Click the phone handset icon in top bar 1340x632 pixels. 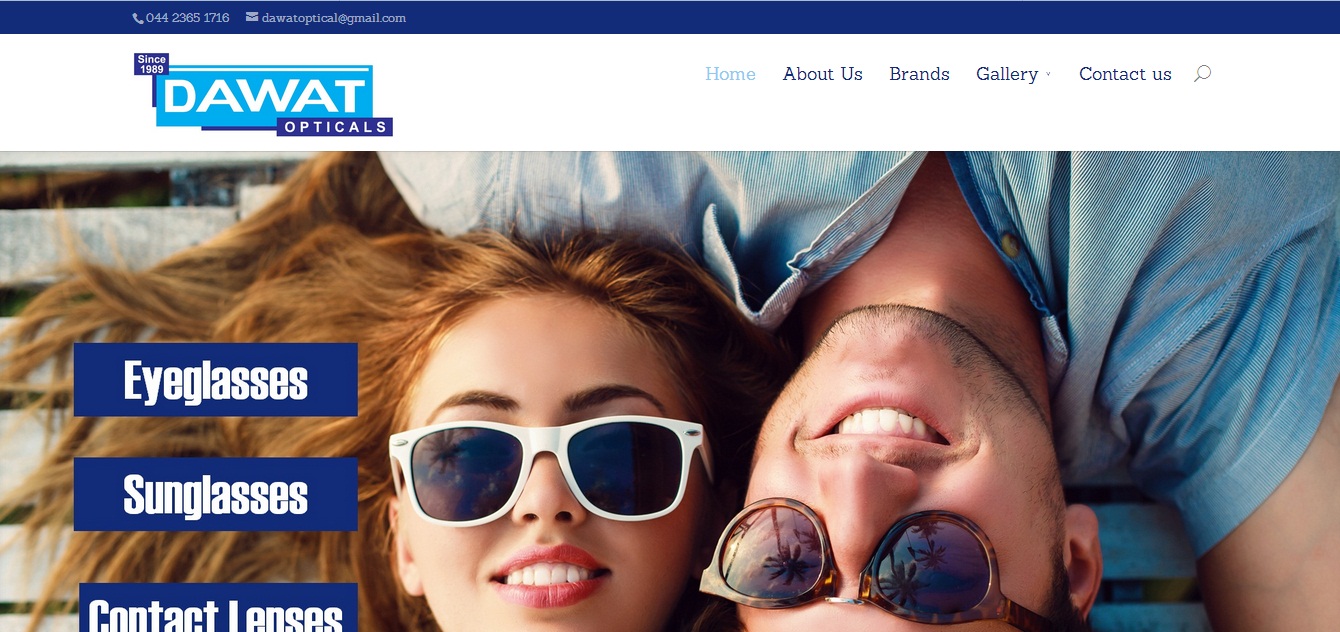tap(138, 18)
